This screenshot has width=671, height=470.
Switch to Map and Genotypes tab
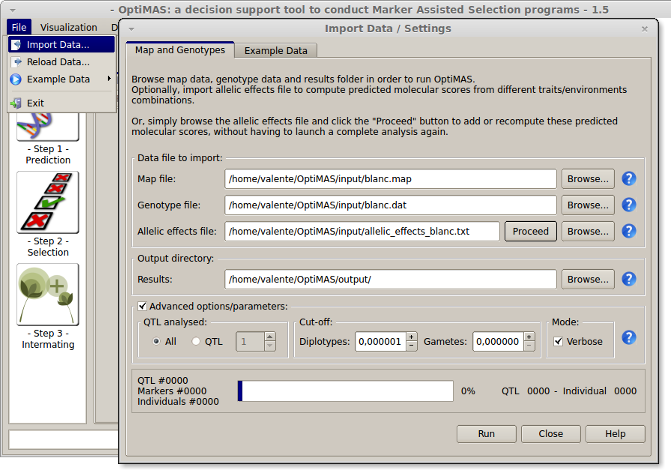coord(180,50)
